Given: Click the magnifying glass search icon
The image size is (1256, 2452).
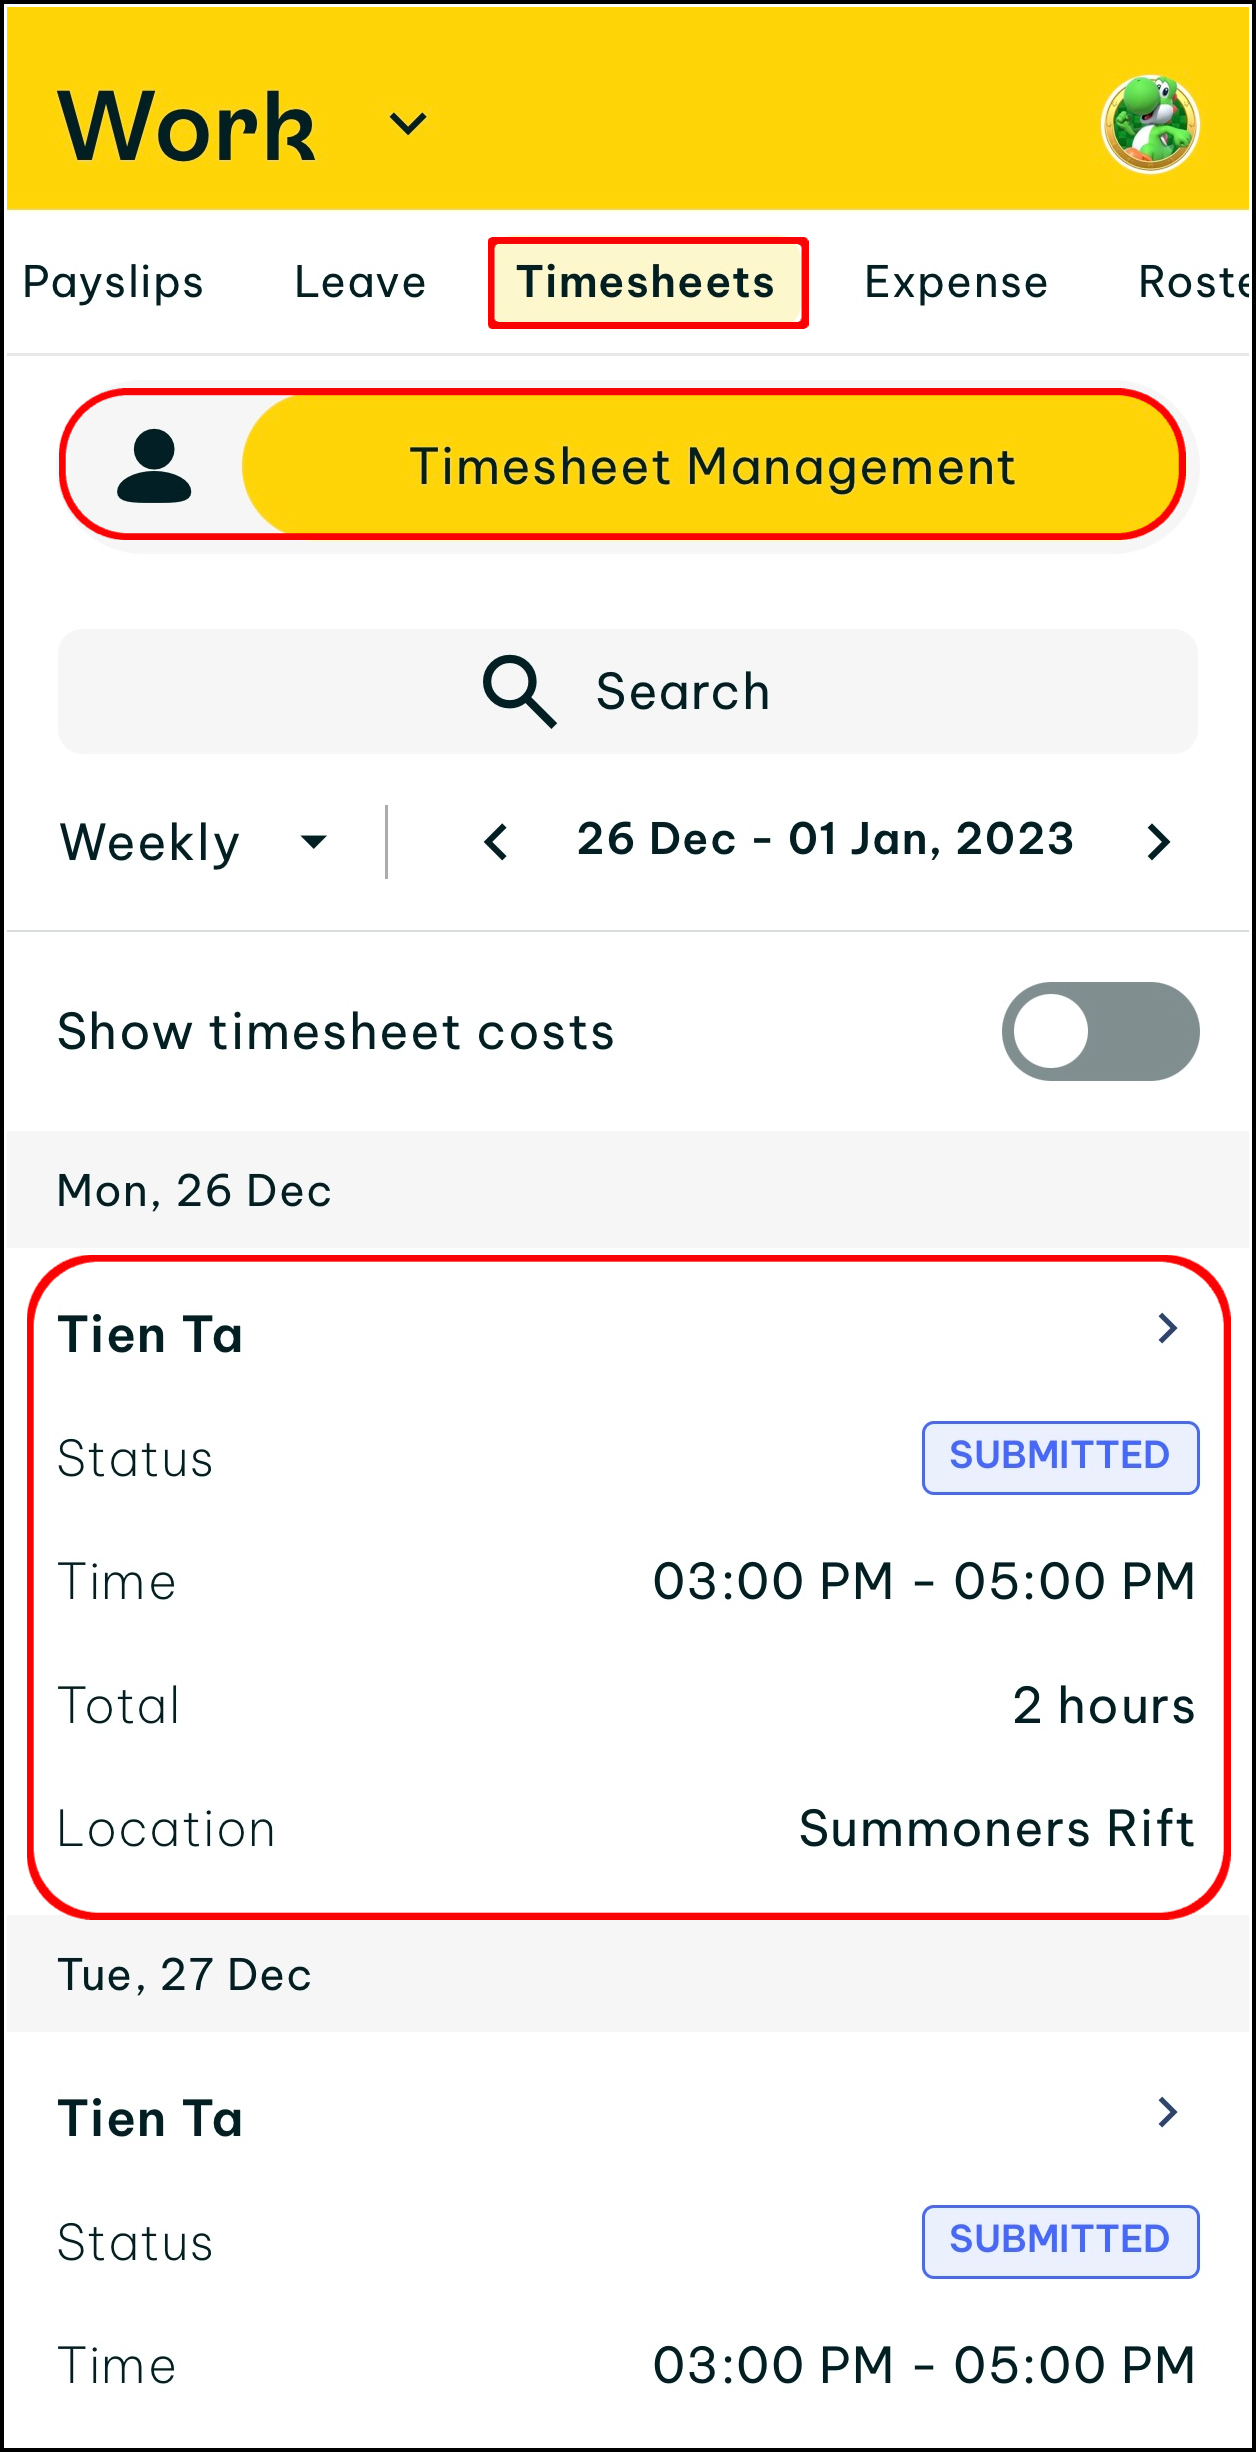Looking at the screenshot, I should tap(519, 691).
